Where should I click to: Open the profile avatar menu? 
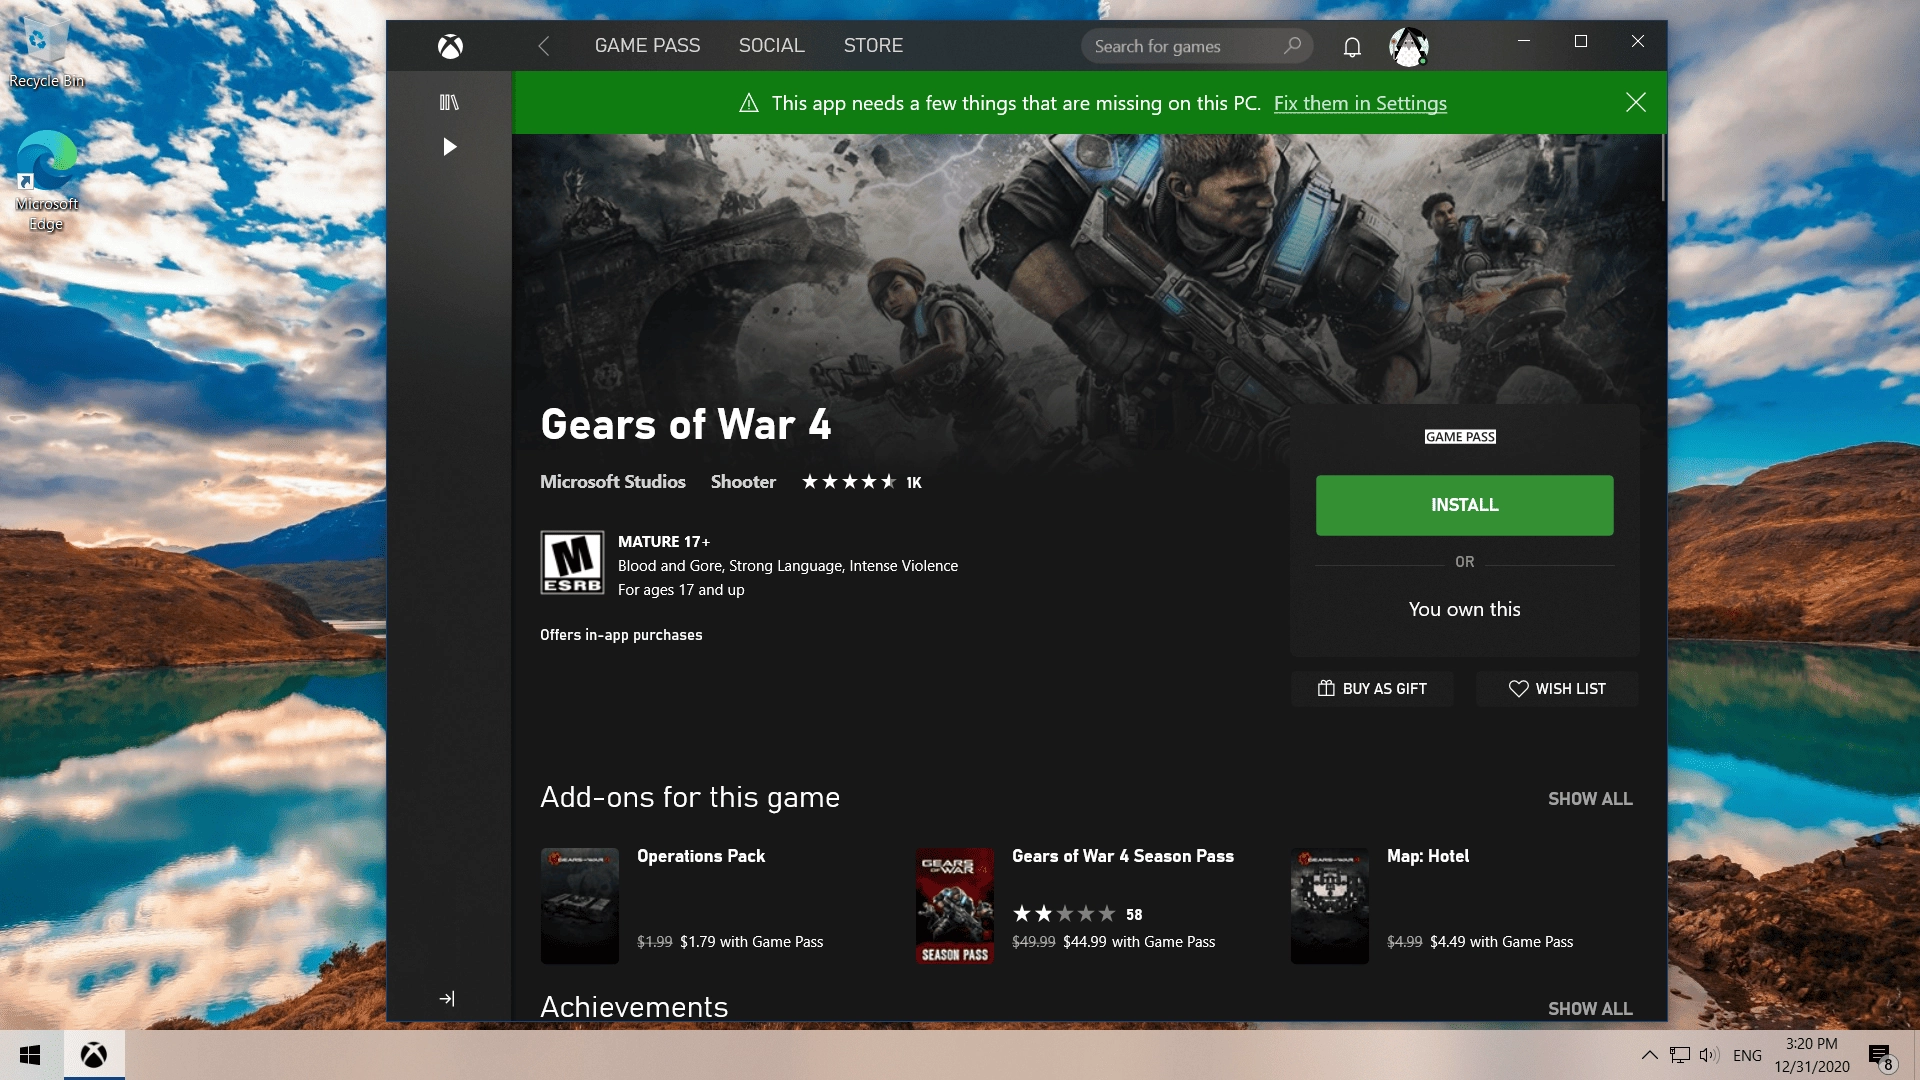(x=1408, y=46)
